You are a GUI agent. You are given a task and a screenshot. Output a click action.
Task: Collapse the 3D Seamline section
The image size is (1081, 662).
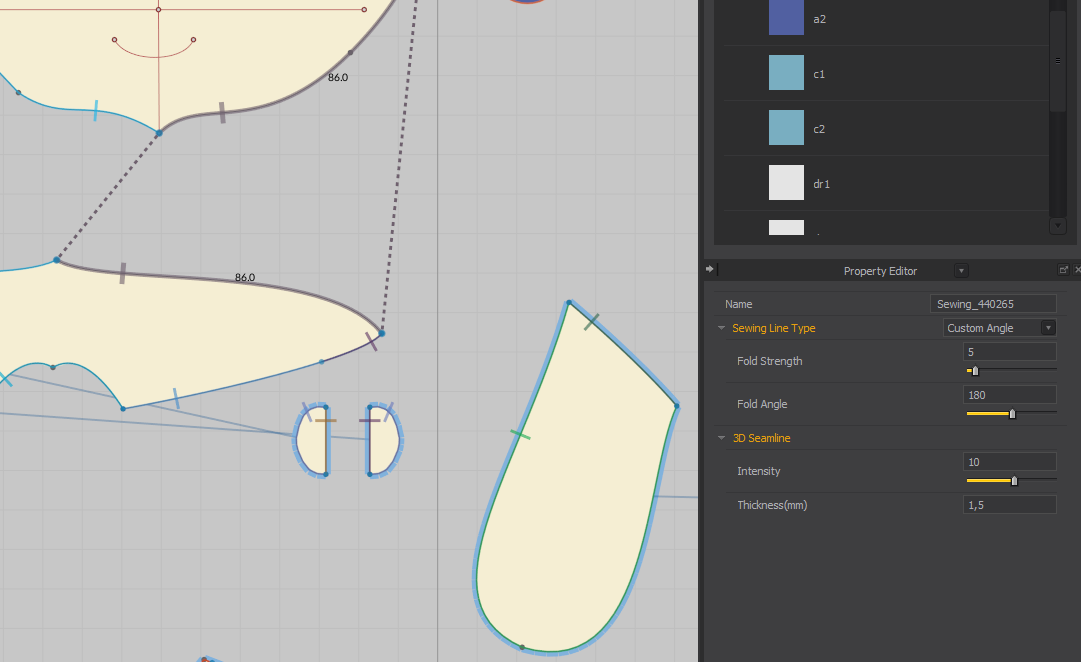(721, 438)
